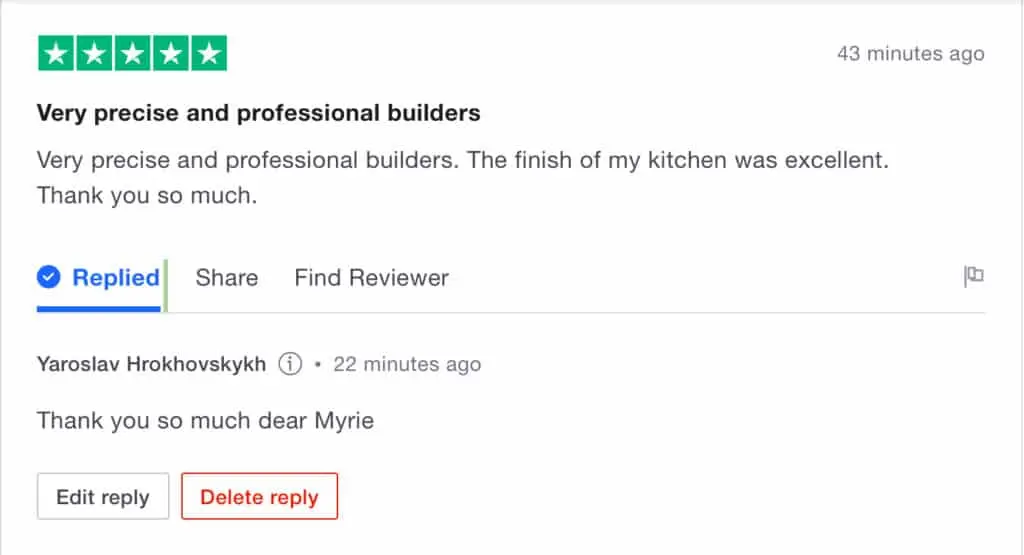The height and width of the screenshot is (555, 1024).
Task: Click the review's closing "Thank you so much." line
Action: pos(147,196)
